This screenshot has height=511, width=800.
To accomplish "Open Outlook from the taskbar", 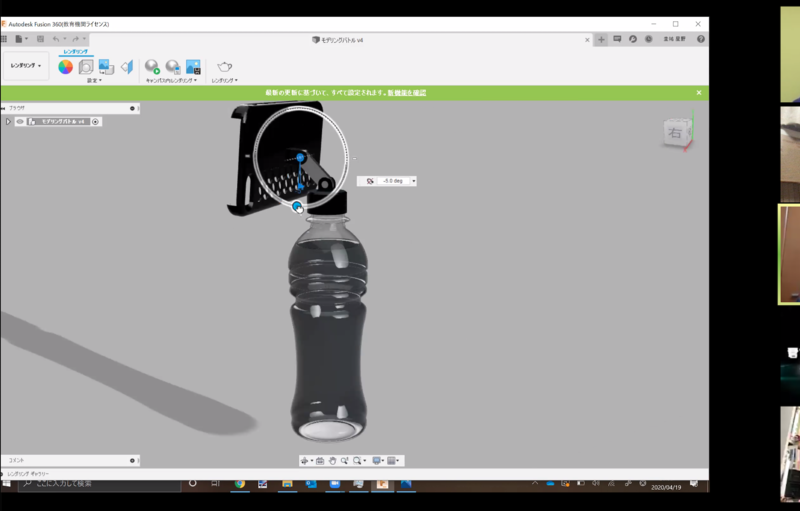I will pos(311,483).
